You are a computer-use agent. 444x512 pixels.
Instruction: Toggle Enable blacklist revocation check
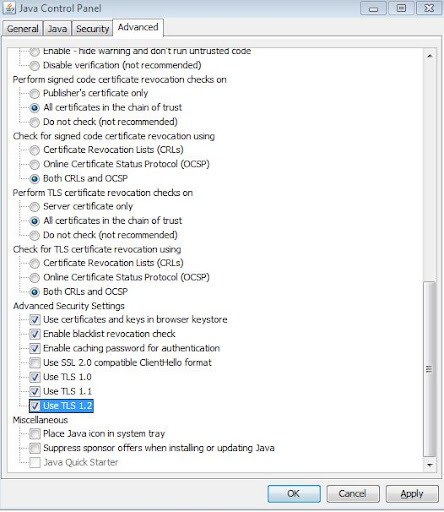[35, 334]
